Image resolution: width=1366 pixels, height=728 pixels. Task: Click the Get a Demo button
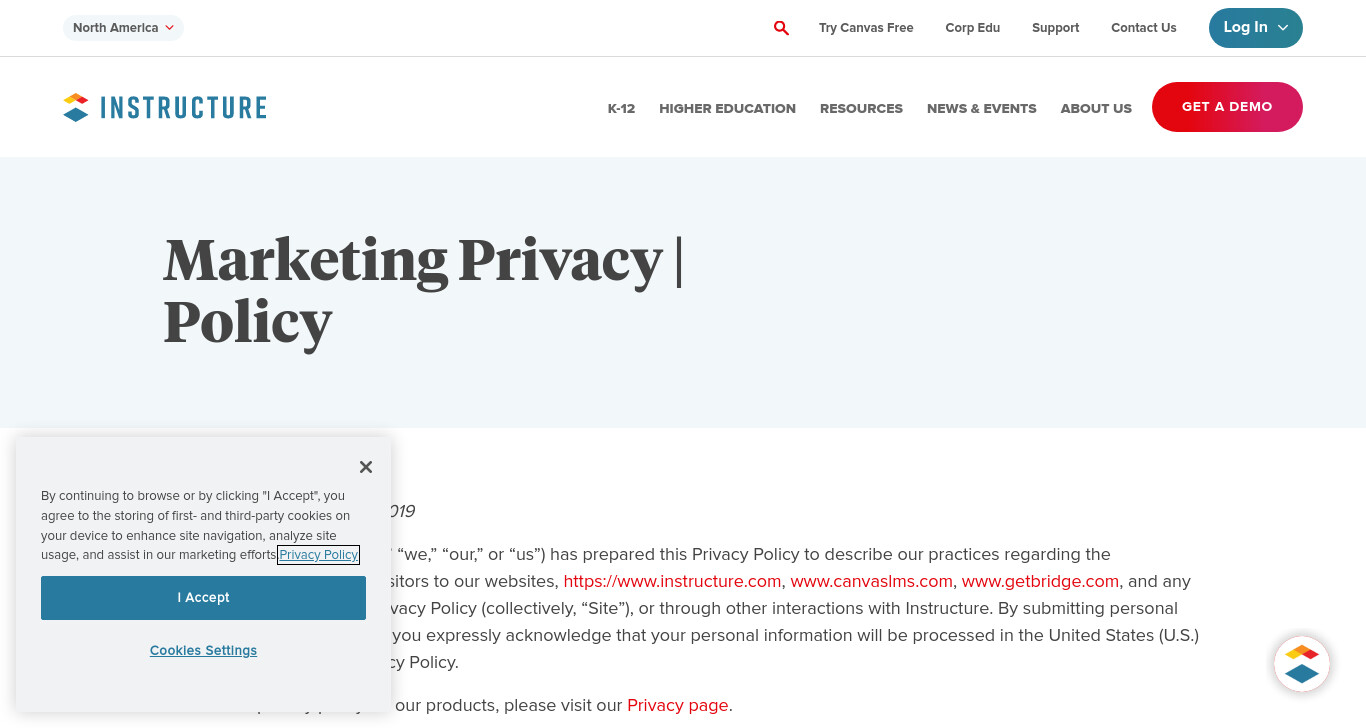[x=1227, y=107]
